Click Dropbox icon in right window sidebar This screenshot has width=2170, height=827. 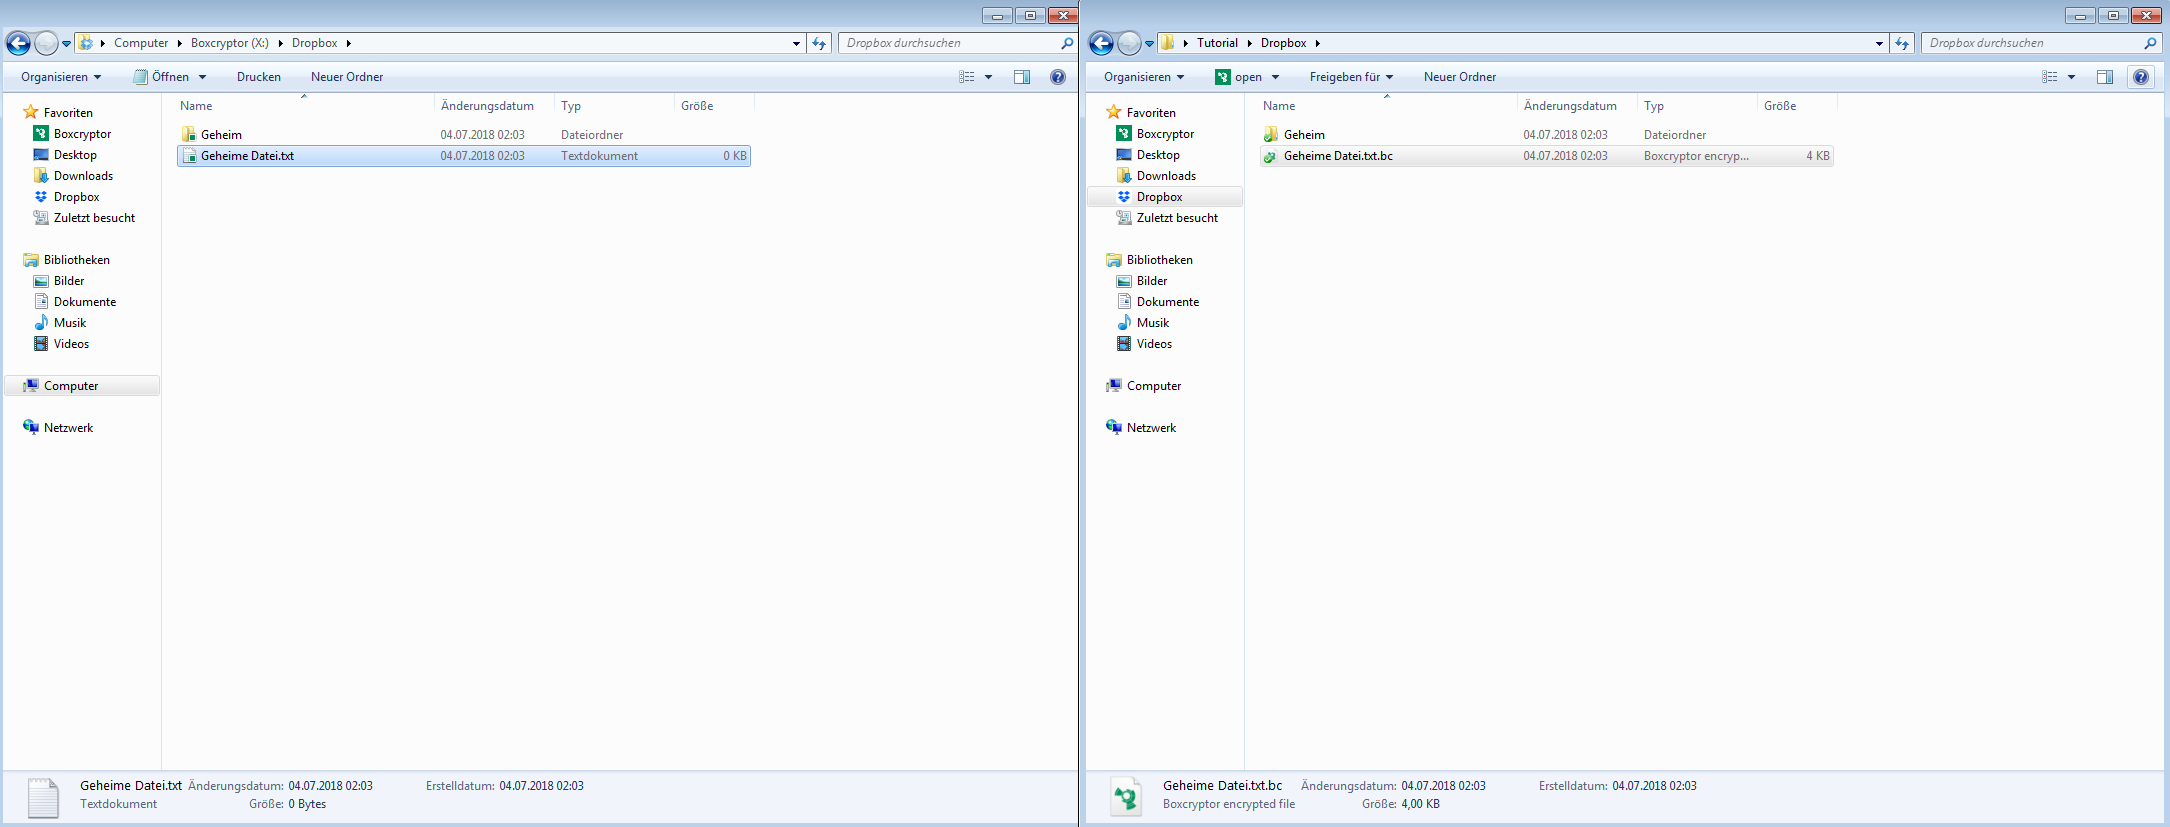click(1124, 197)
